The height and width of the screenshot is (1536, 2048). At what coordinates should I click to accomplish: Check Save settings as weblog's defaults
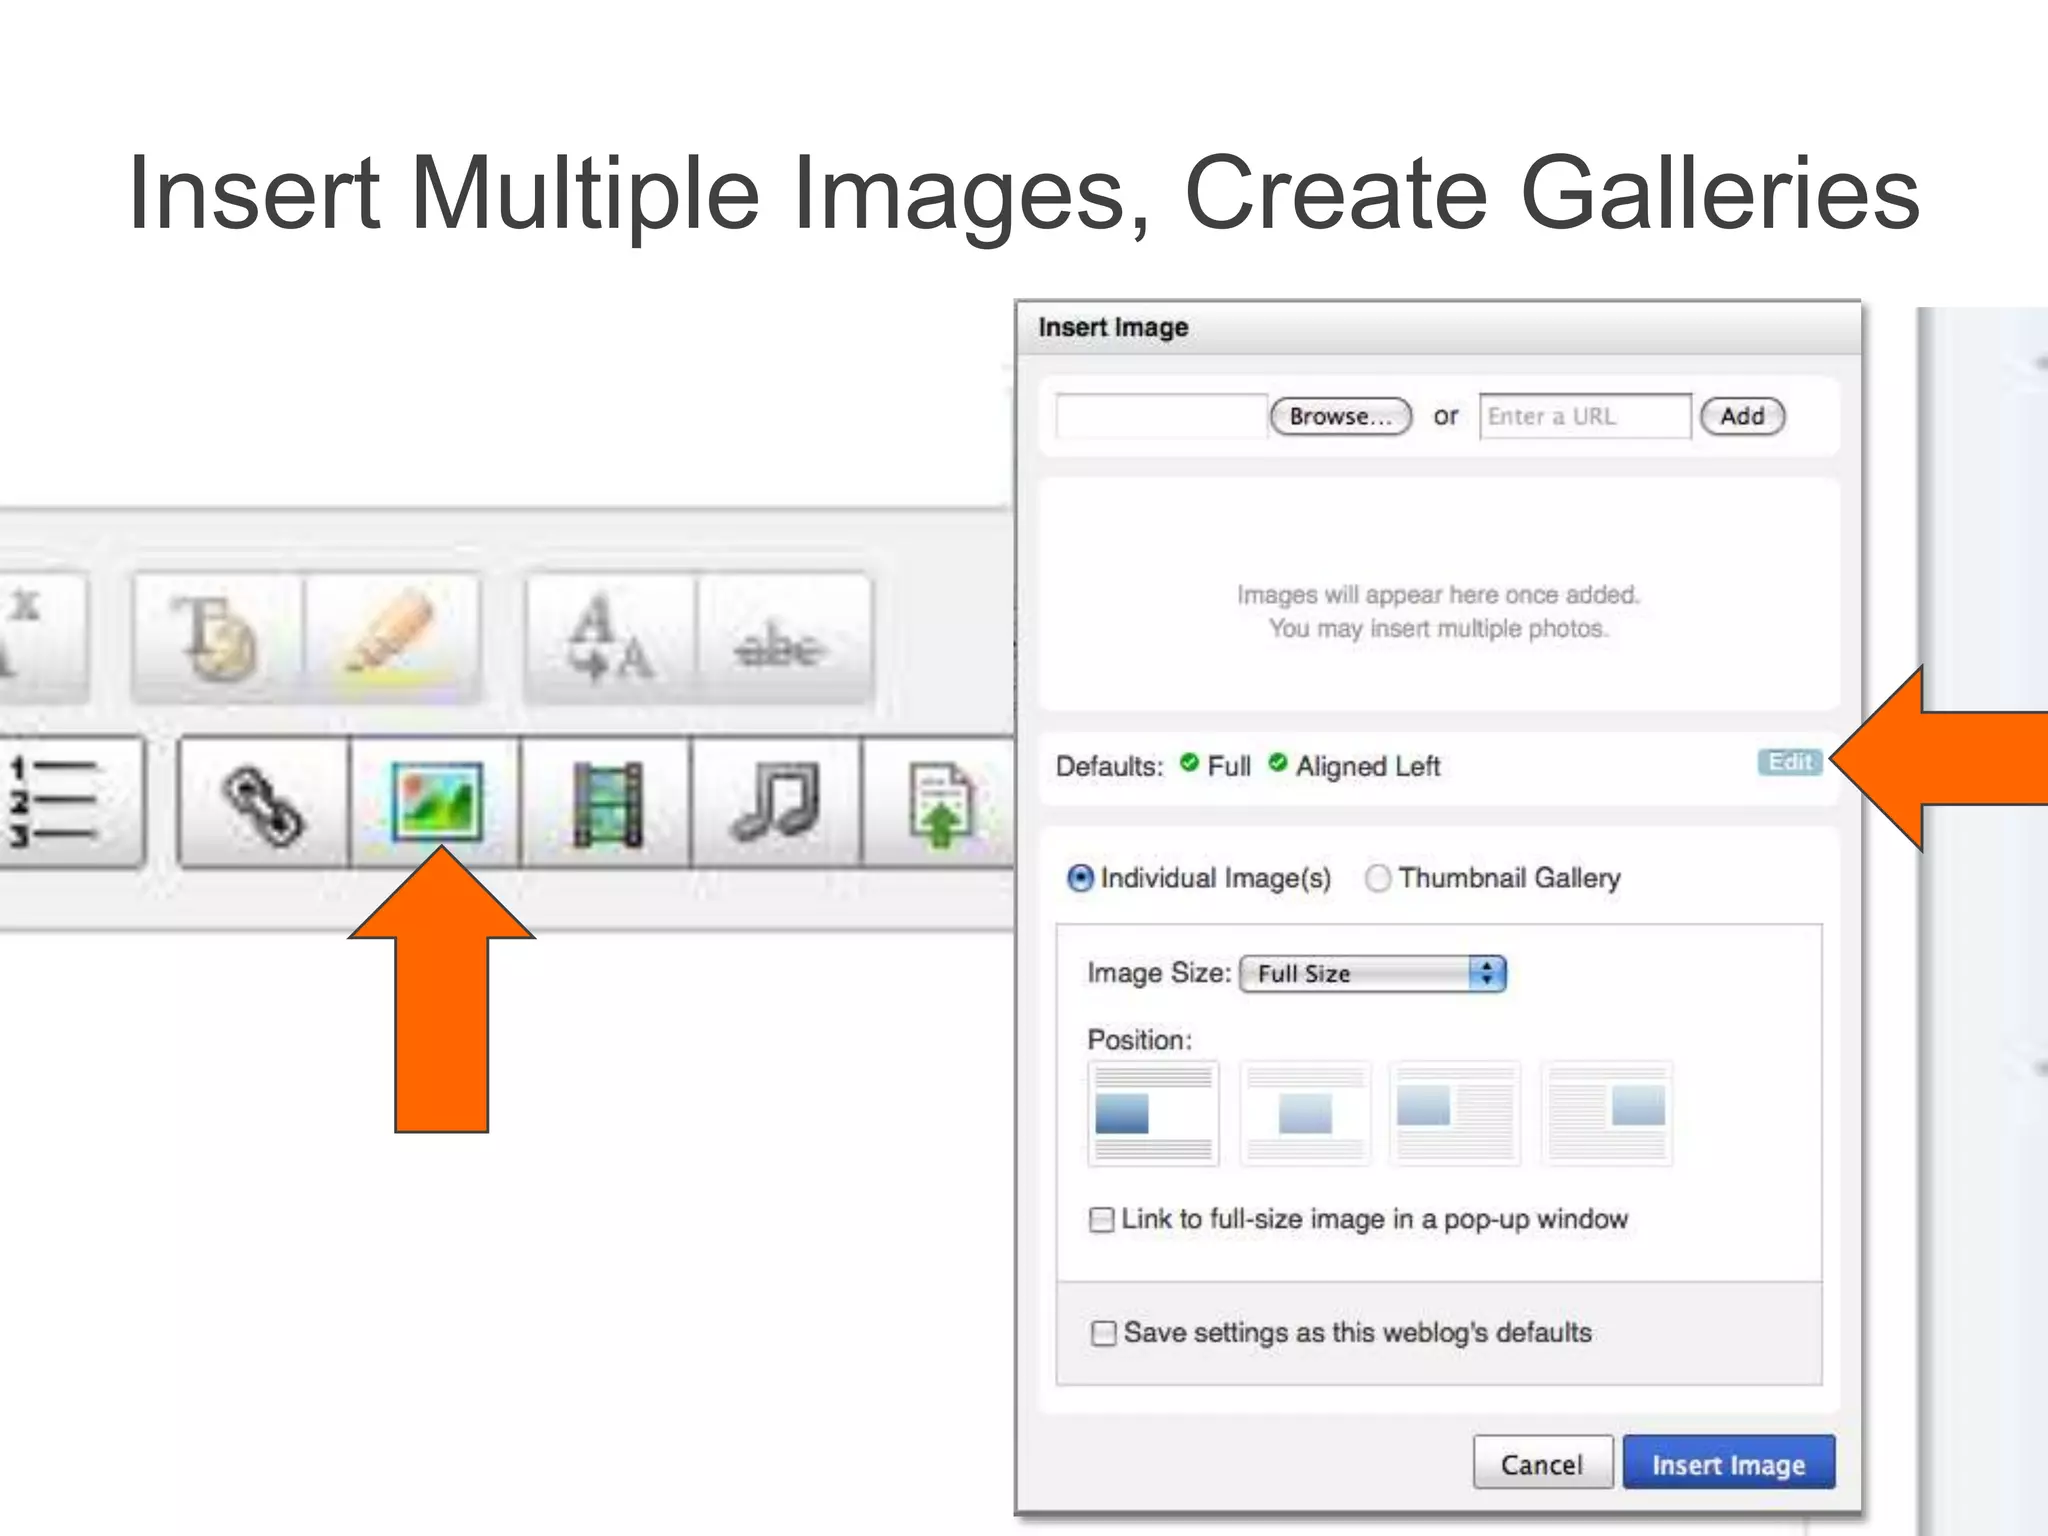click(1103, 1333)
